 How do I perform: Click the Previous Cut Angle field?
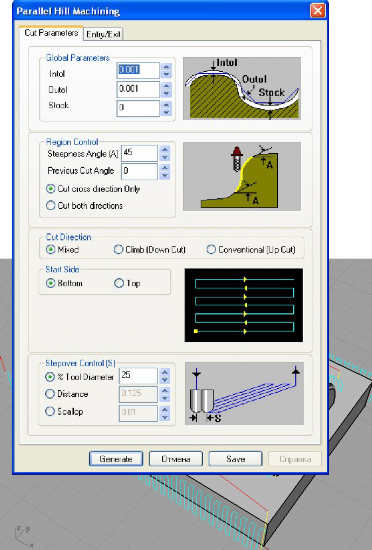point(139,172)
